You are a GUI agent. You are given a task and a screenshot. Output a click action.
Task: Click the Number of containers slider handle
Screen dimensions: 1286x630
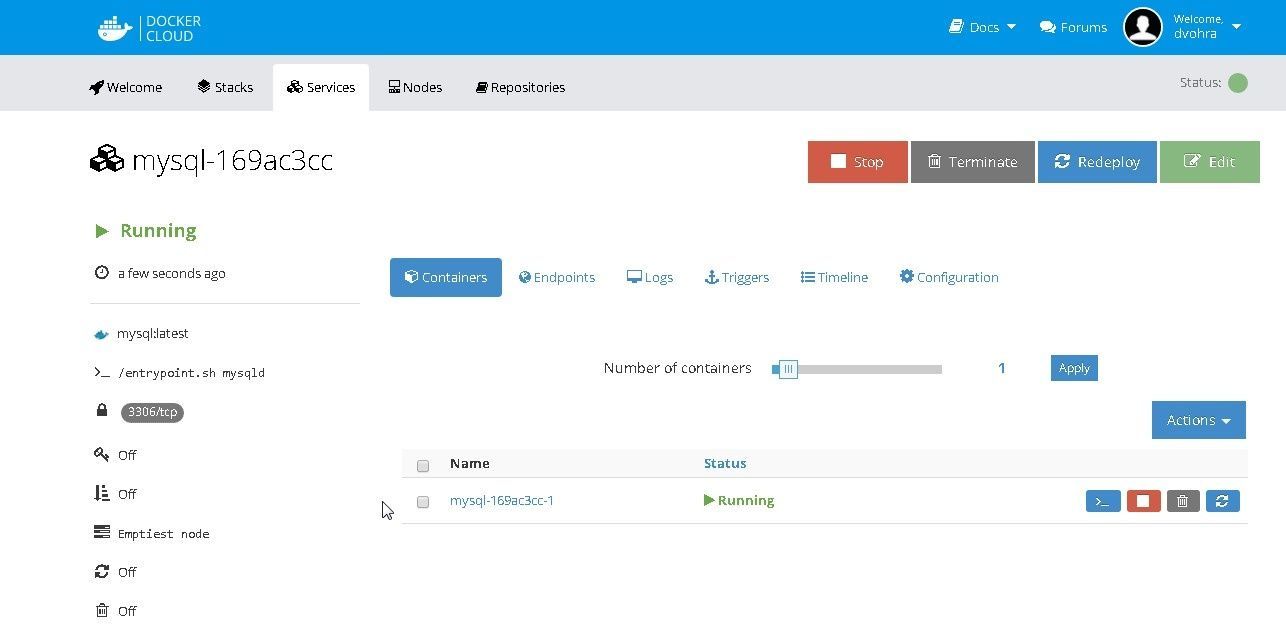click(788, 369)
